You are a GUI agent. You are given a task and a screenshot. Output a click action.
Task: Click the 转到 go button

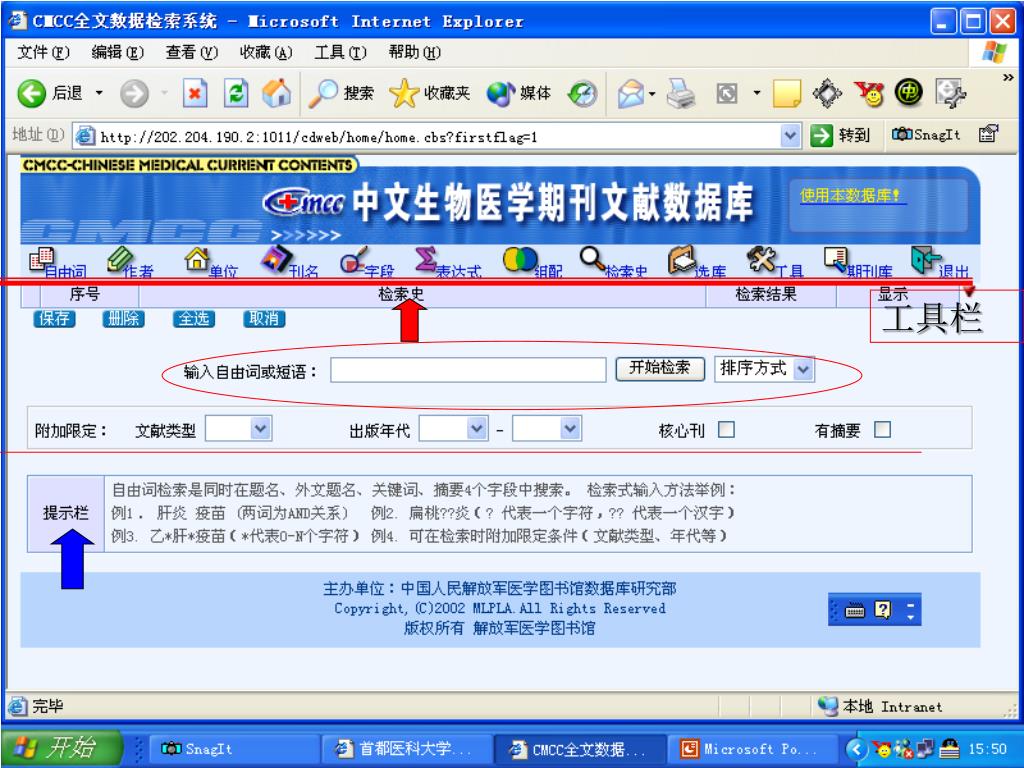[x=840, y=135]
